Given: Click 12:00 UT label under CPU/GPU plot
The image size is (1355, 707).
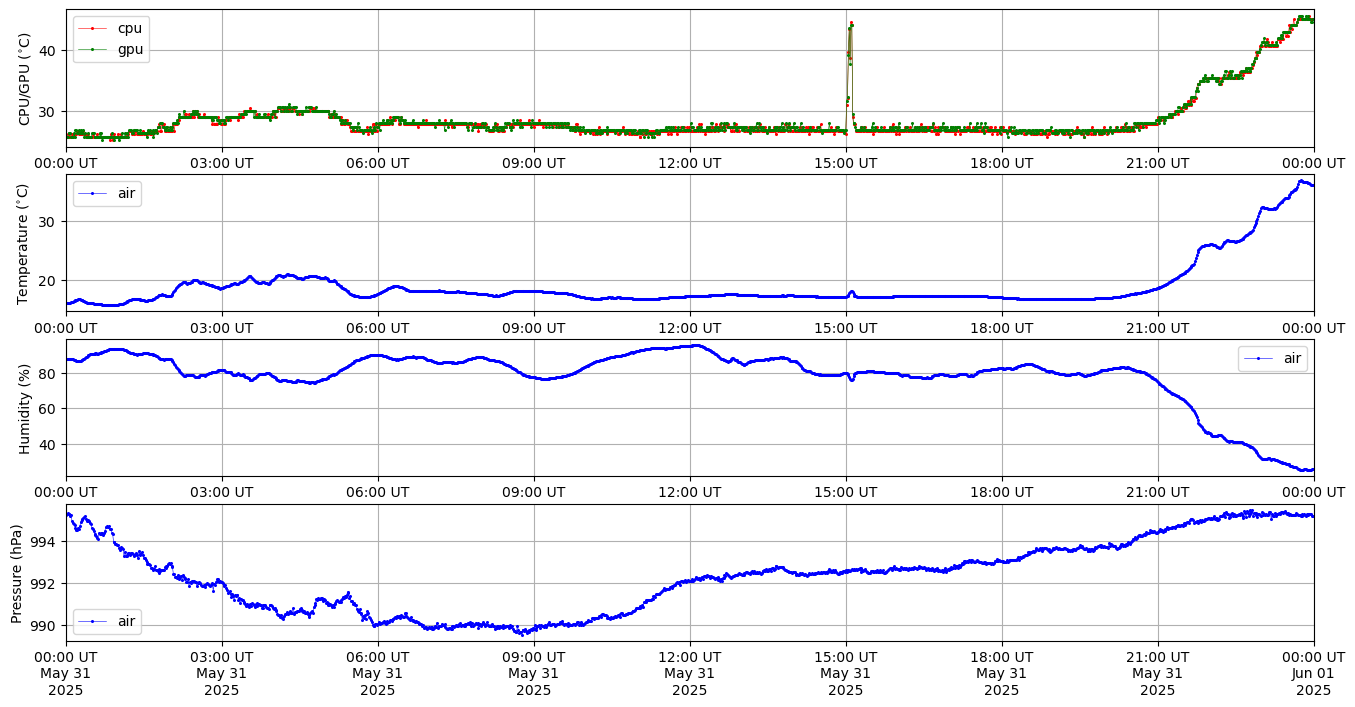Looking at the screenshot, I should point(690,162).
